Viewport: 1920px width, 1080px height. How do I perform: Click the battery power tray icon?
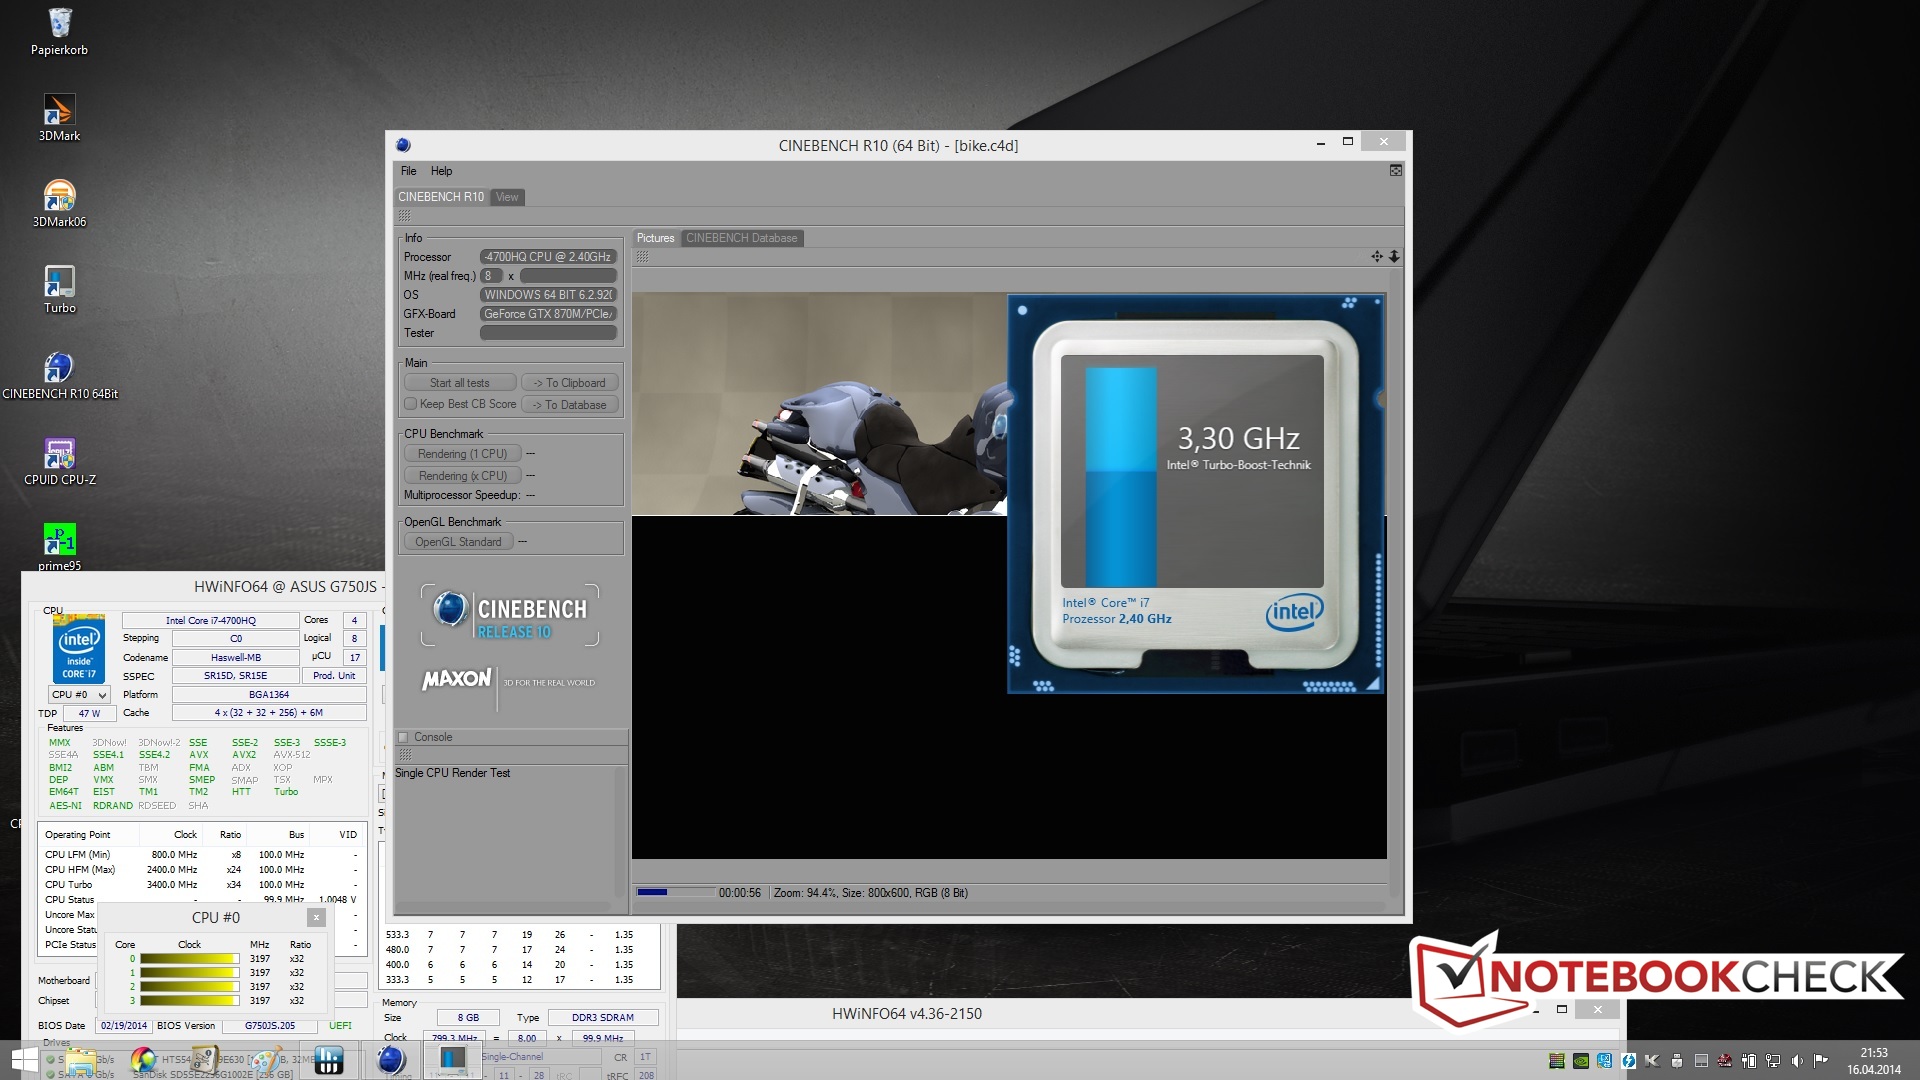tap(1748, 1061)
